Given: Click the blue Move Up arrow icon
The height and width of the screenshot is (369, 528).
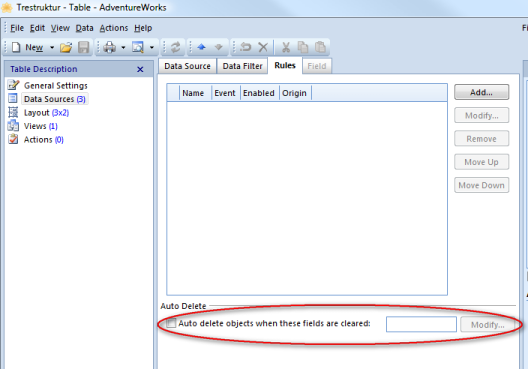Looking at the screenshot, I should click(x=201, y=47).
